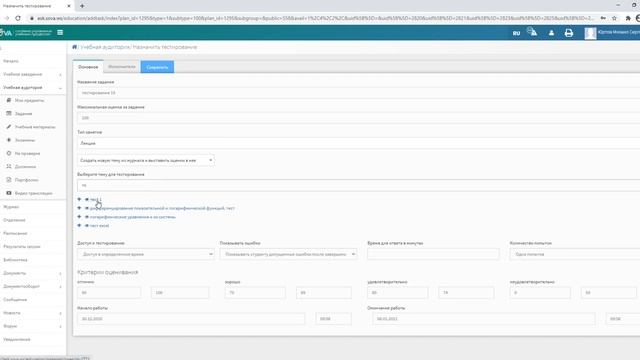Expand the «тест 1» topic with the plus icon
The image size is (640, 360).
point(79,200)
